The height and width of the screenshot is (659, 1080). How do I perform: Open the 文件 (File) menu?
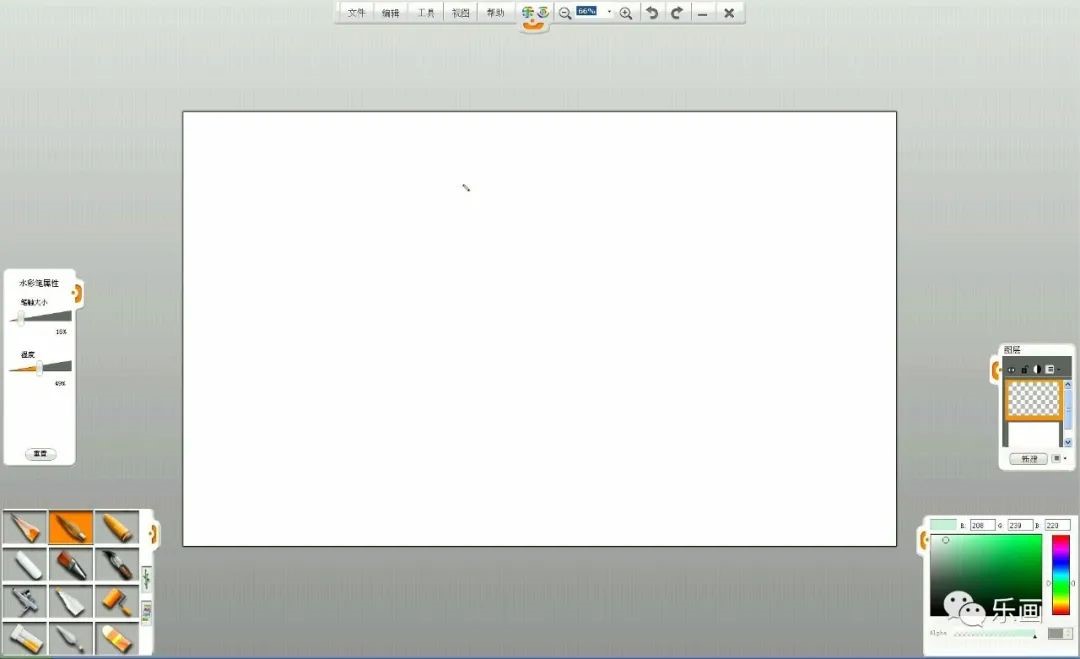(x=356, y=13)
